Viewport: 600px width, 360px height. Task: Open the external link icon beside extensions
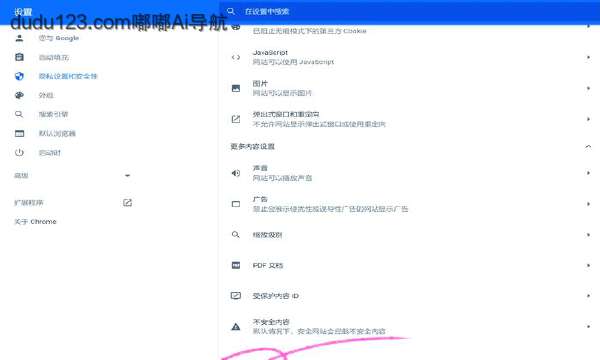pos(127,202)
